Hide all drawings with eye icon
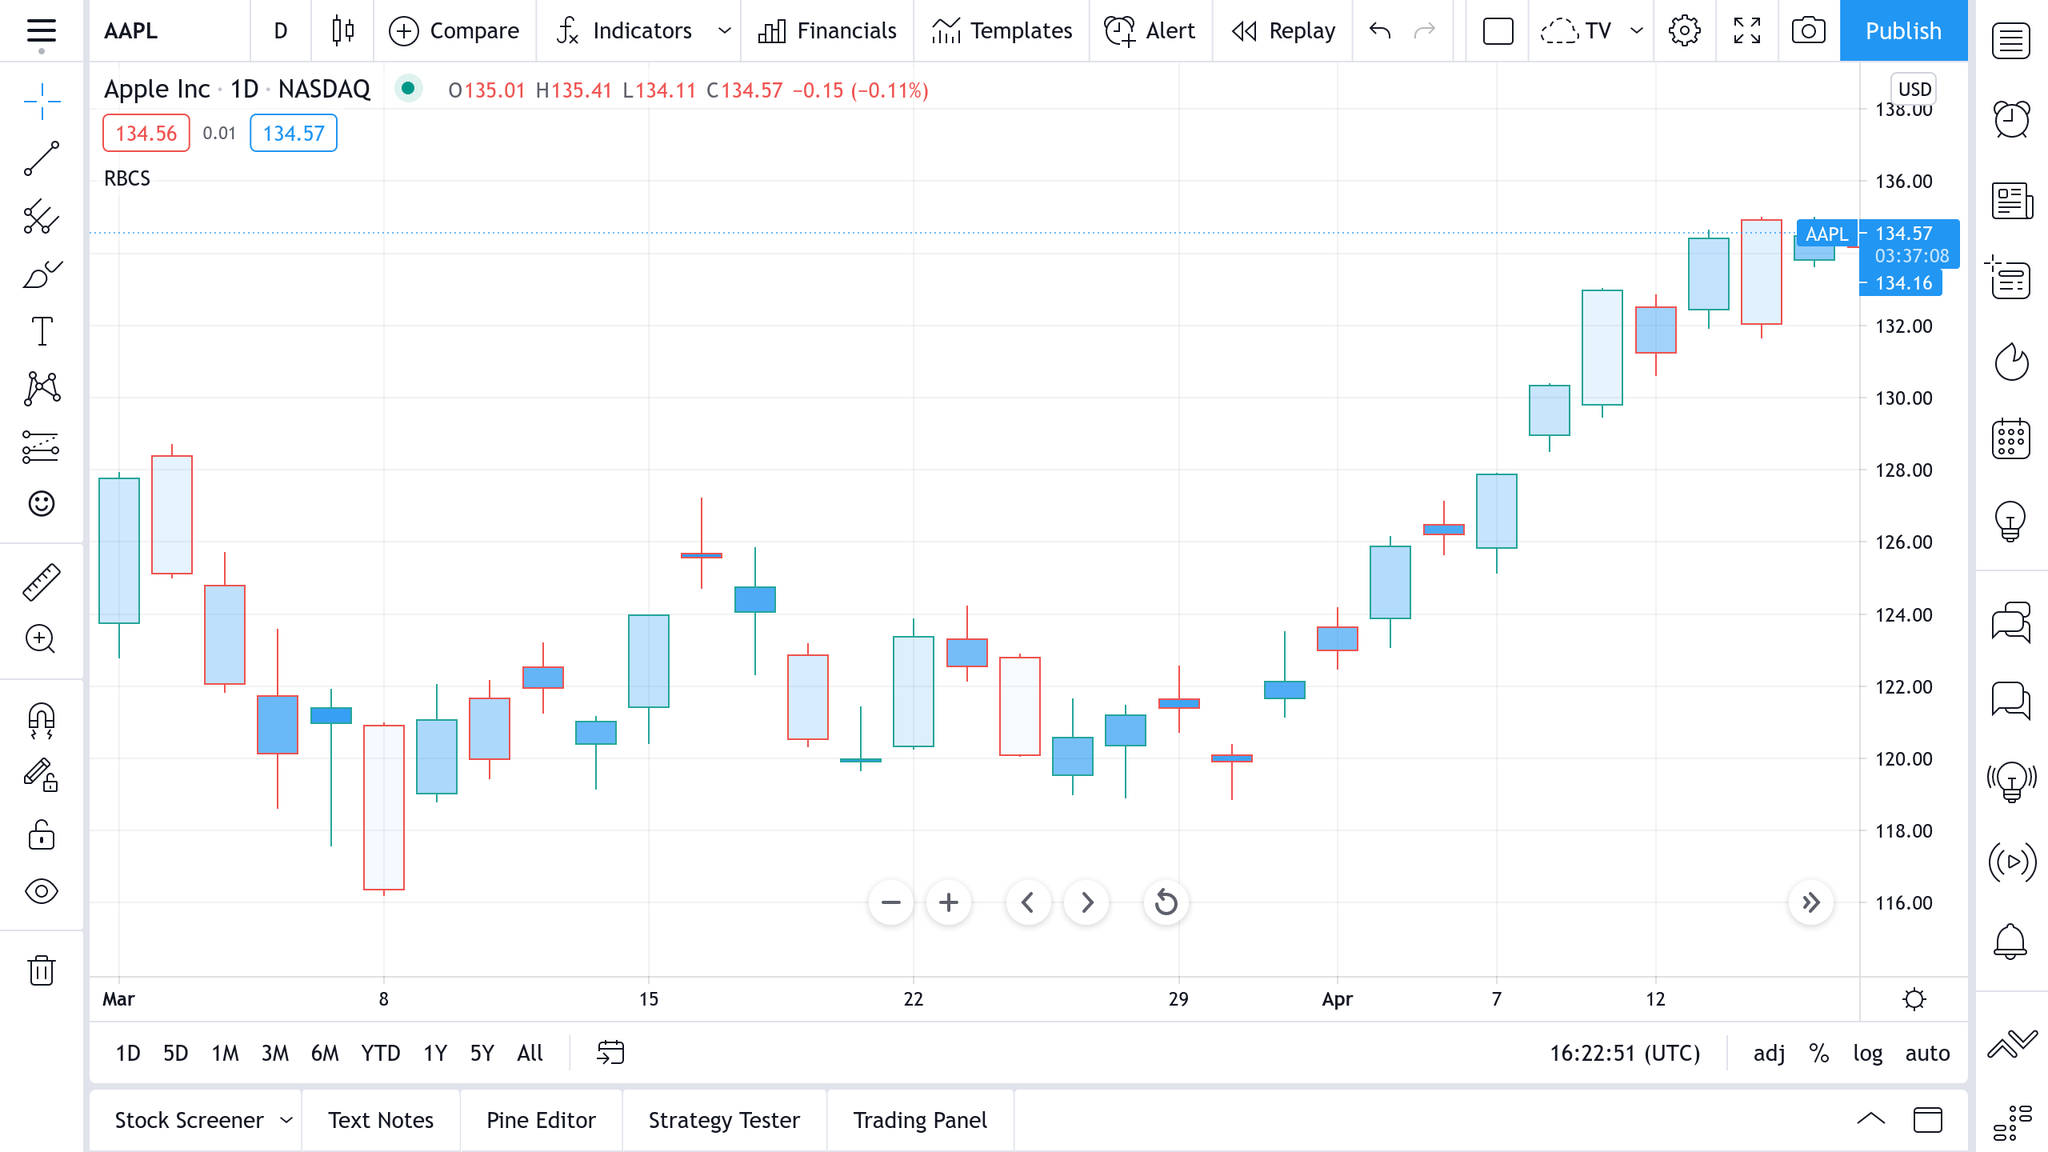The image size is (2048, 1152). [42, 891]
